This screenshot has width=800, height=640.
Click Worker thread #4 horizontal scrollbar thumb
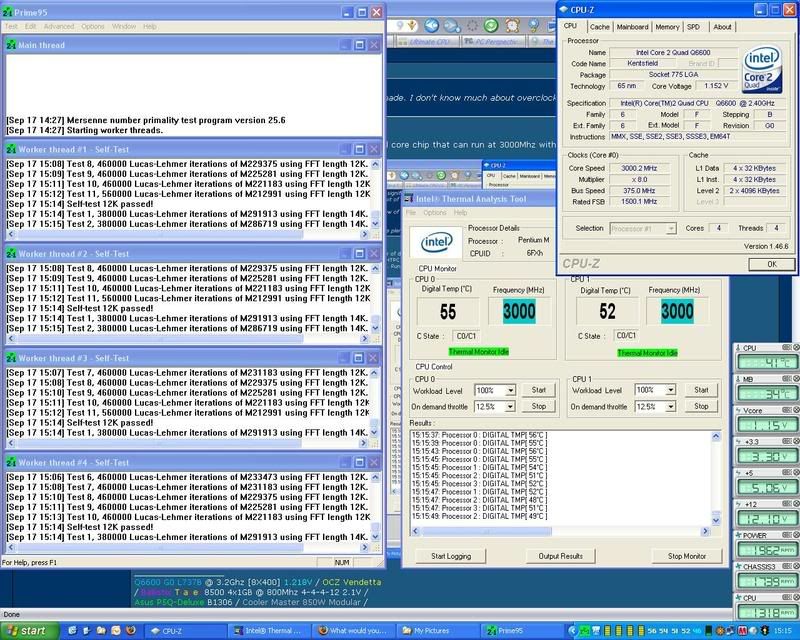coord(158,548)
